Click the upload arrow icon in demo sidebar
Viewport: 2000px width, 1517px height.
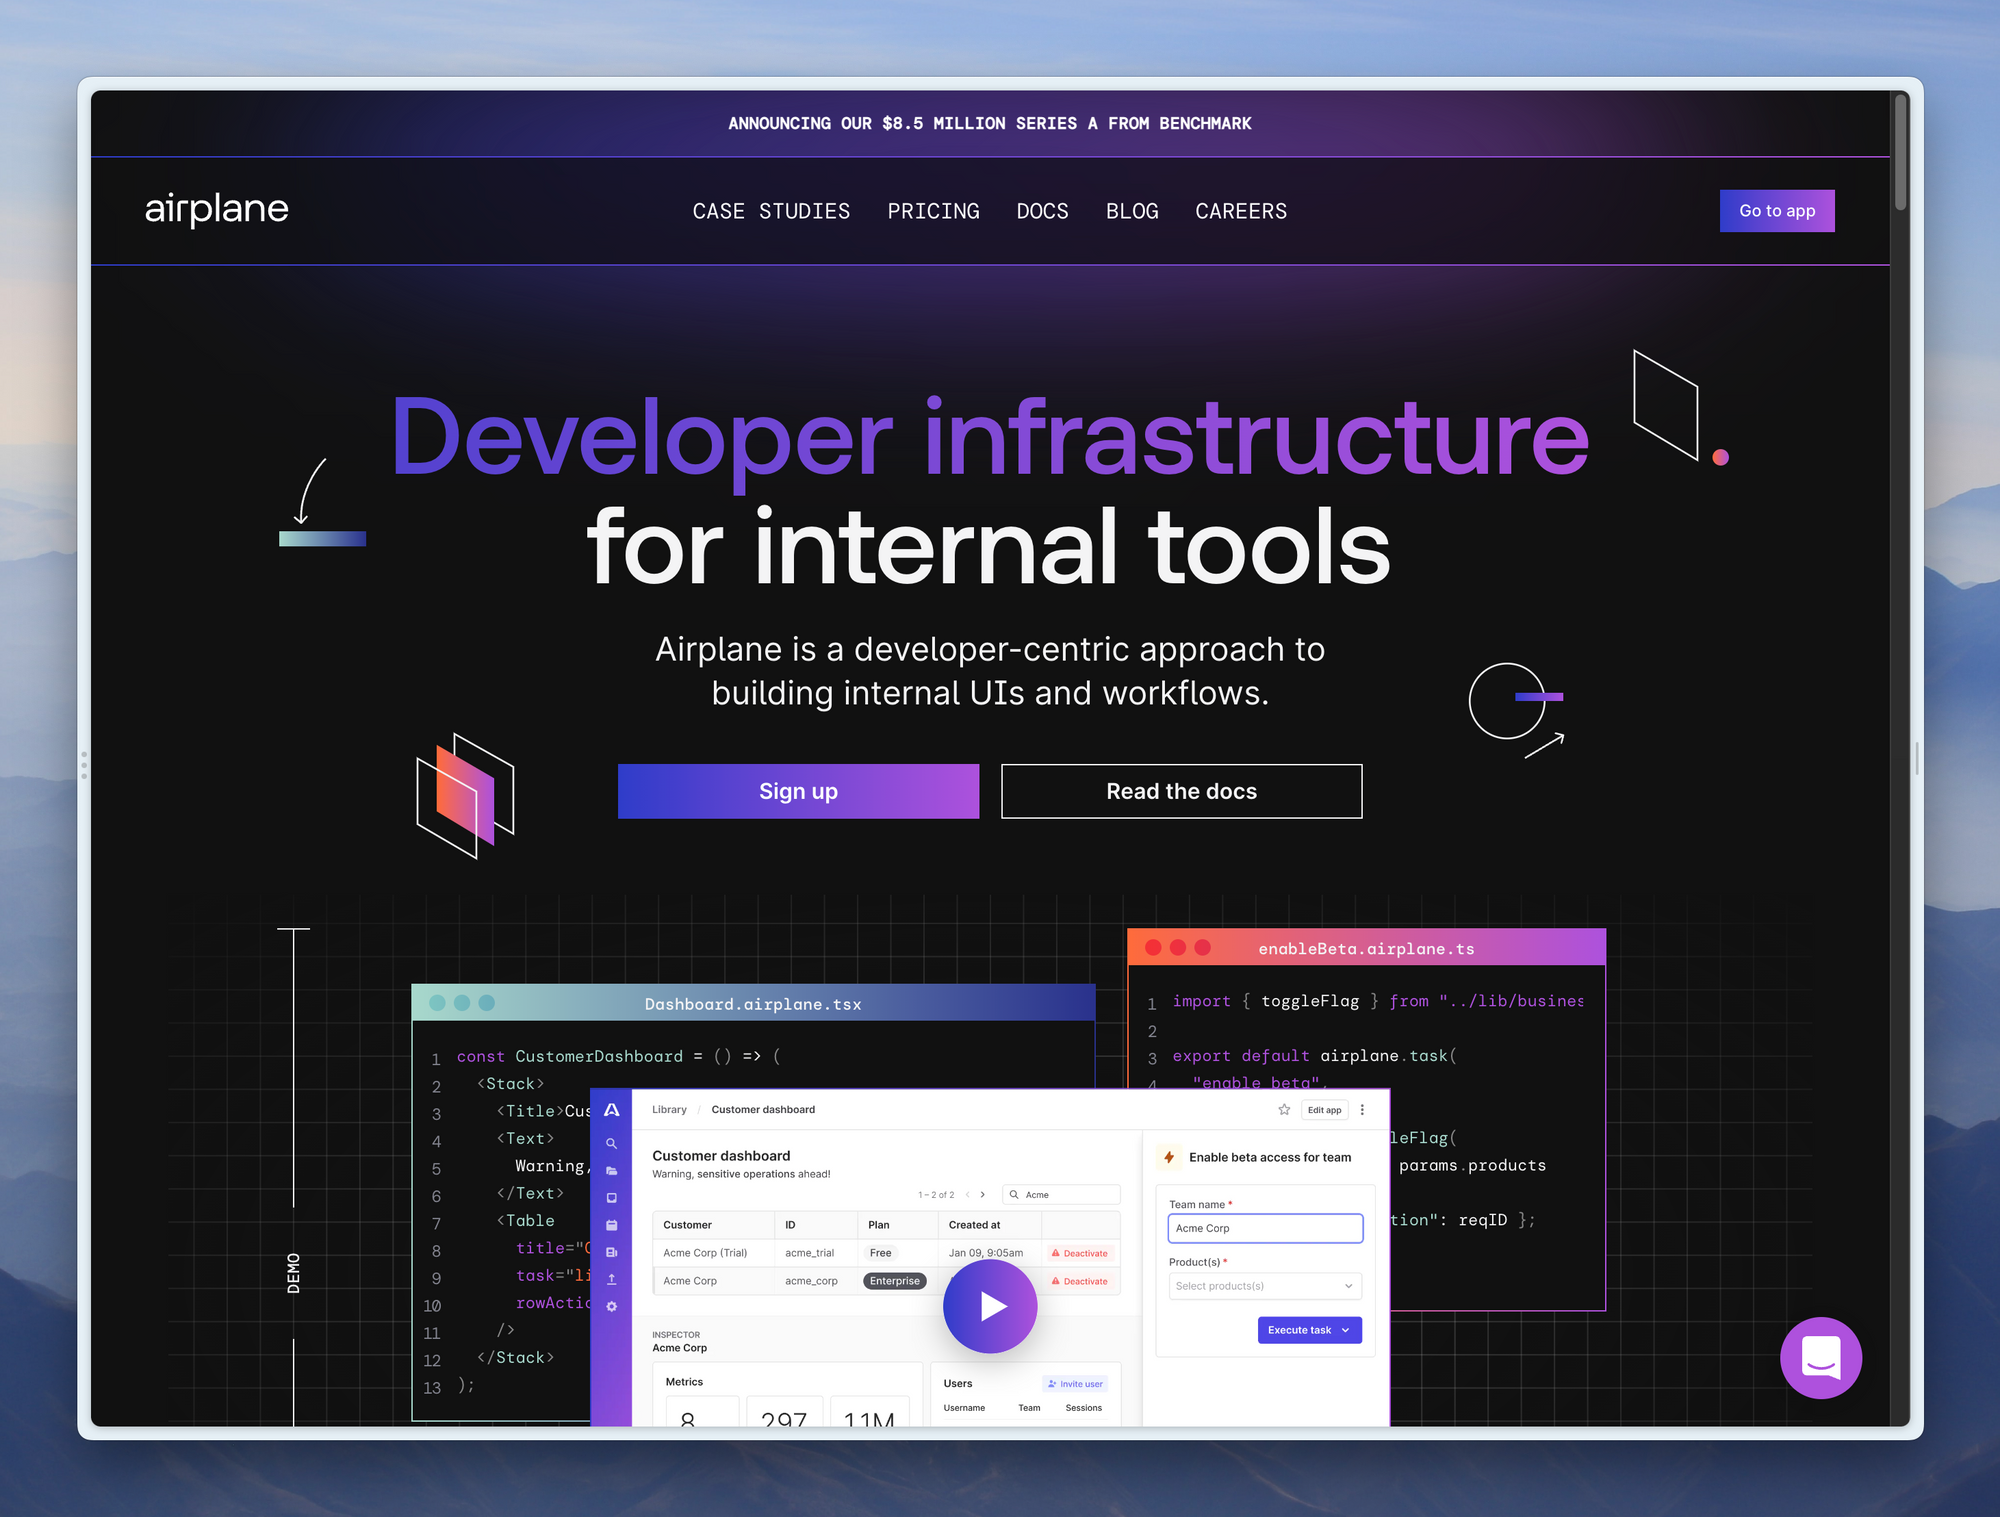pos(612,1279)
